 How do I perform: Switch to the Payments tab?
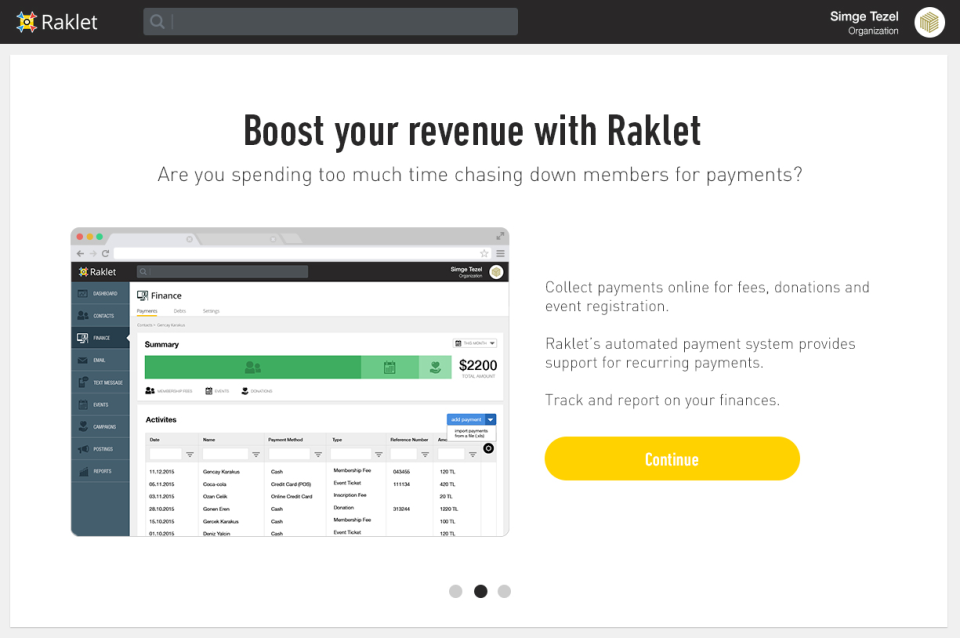pos(147,311)
